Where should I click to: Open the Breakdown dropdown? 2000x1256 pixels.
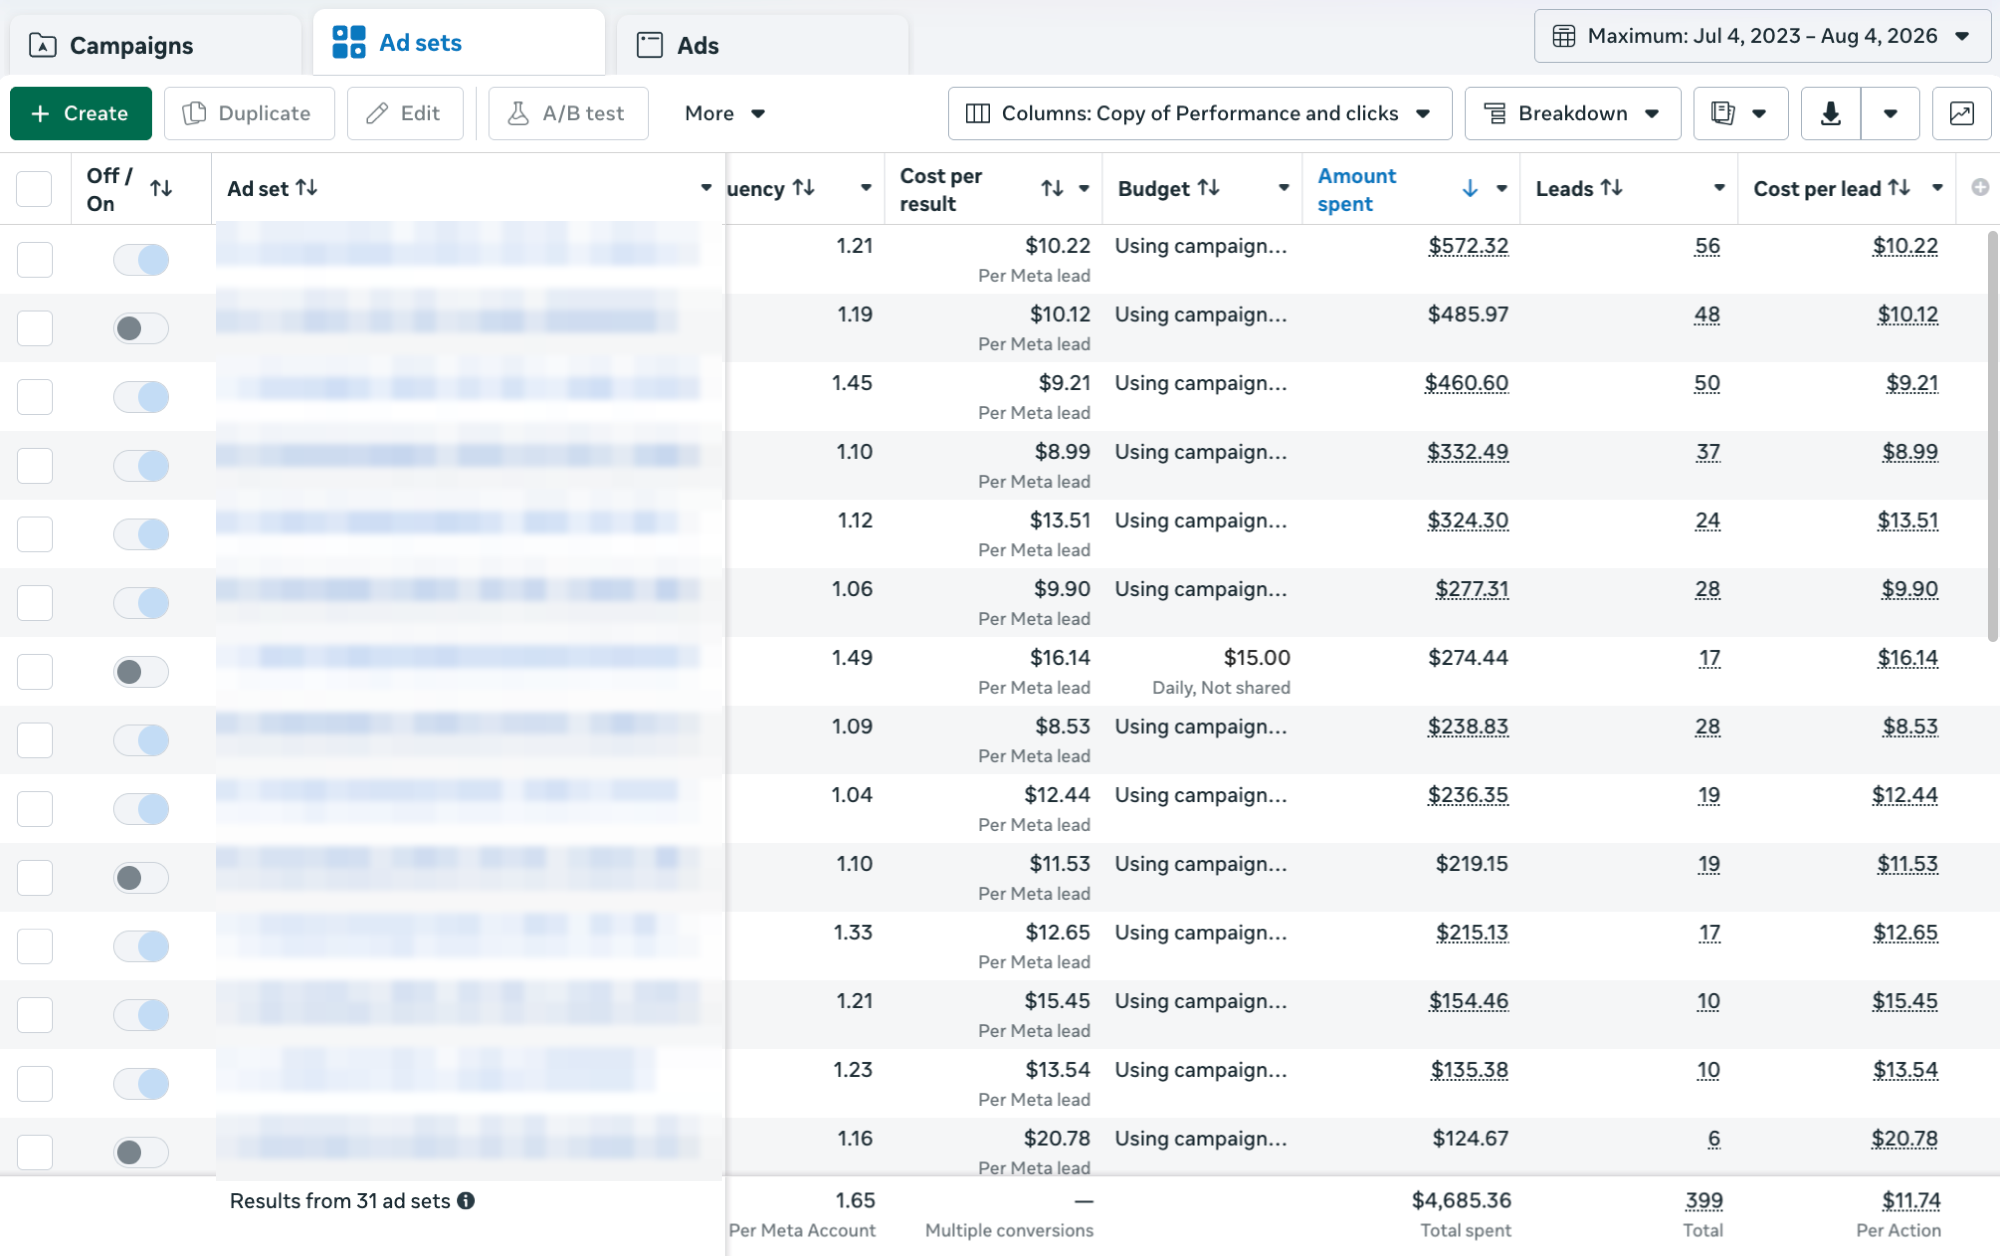click(1572, 113)
